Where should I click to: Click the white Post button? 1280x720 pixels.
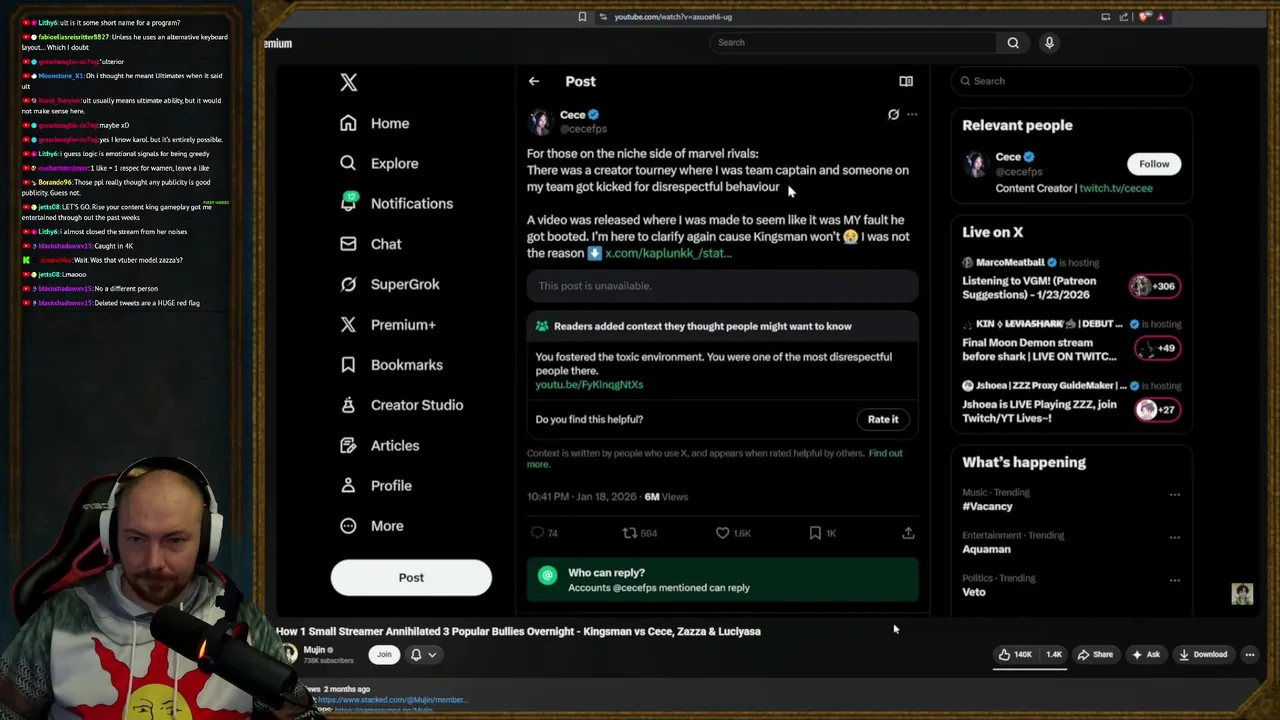tap(411, 578)
